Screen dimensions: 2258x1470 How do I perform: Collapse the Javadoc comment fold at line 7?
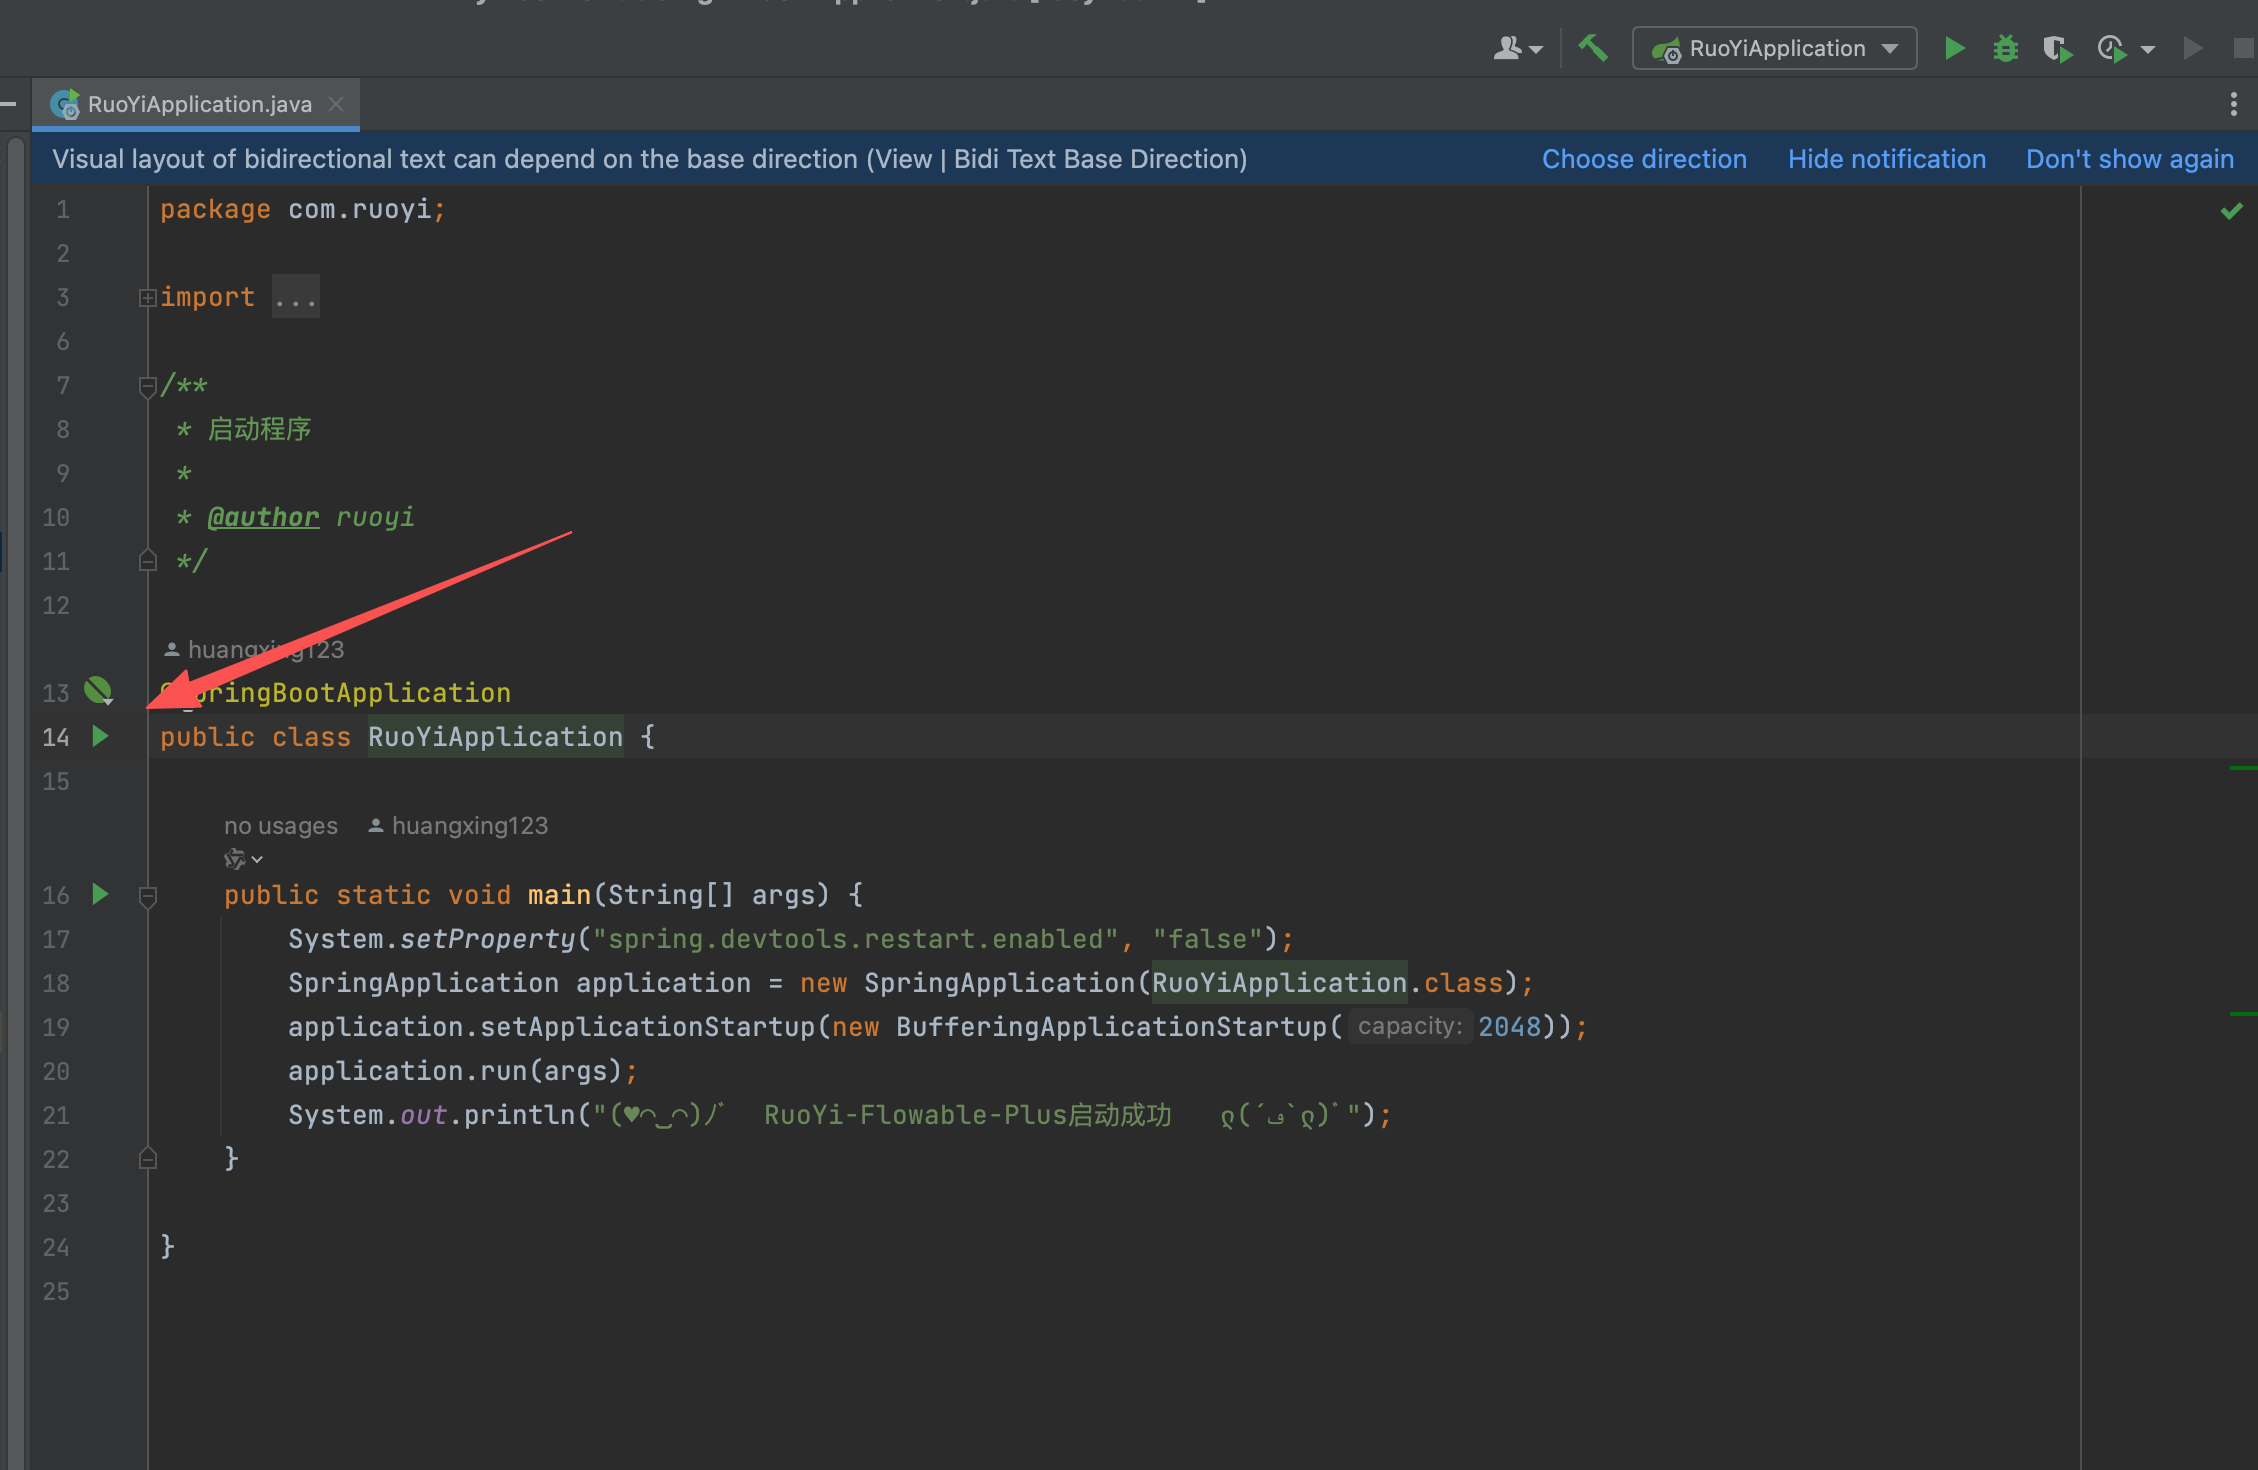pos(147,385)
